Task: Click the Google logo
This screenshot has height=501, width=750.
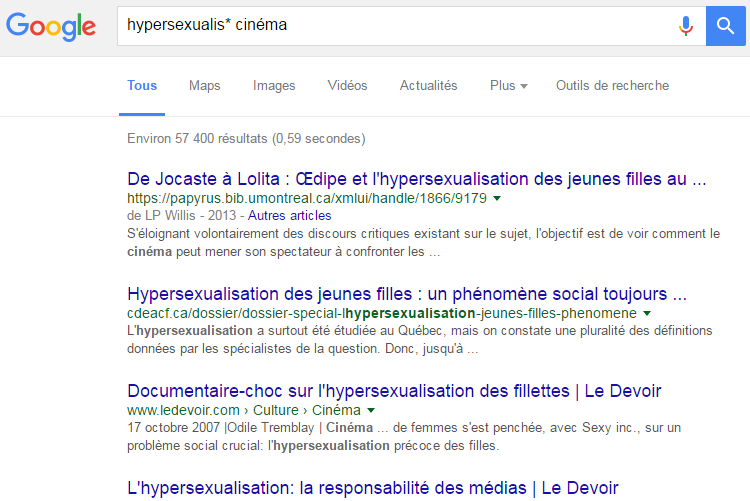Action: click(x=51, y=26)
